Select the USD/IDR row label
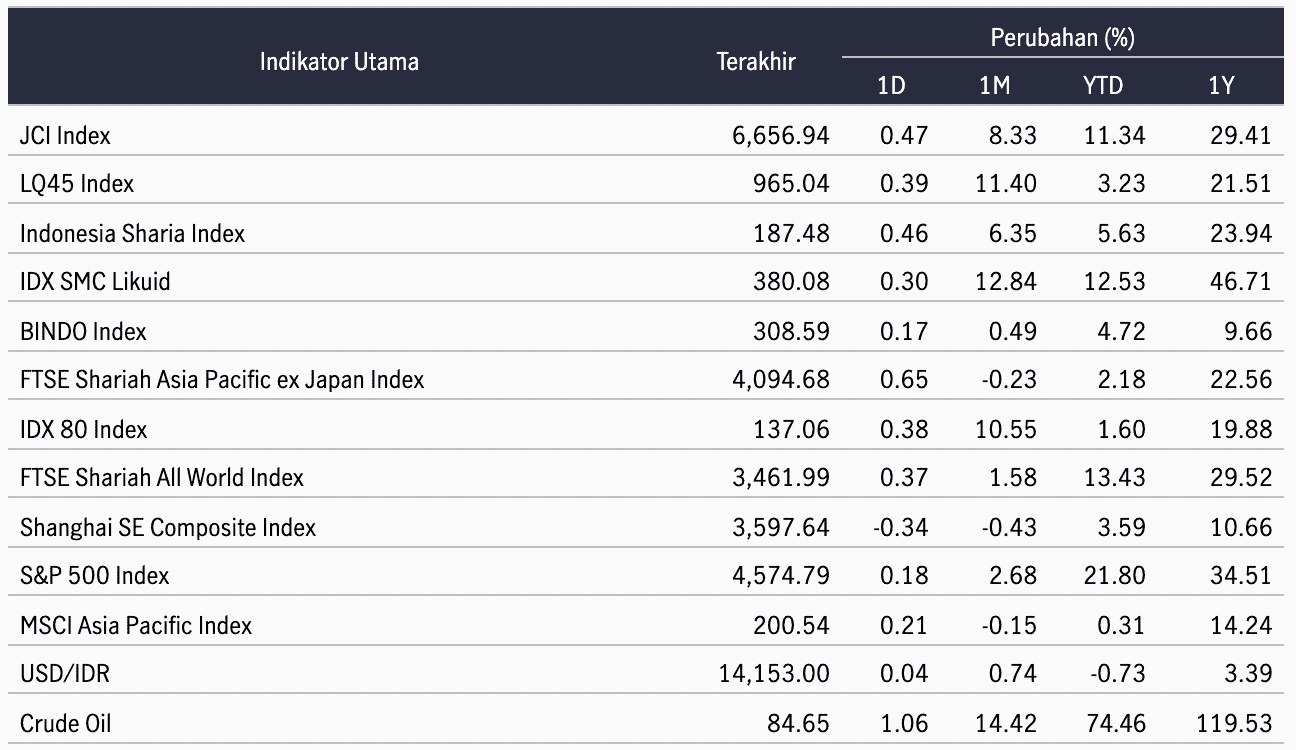 [x=65, y=673]
